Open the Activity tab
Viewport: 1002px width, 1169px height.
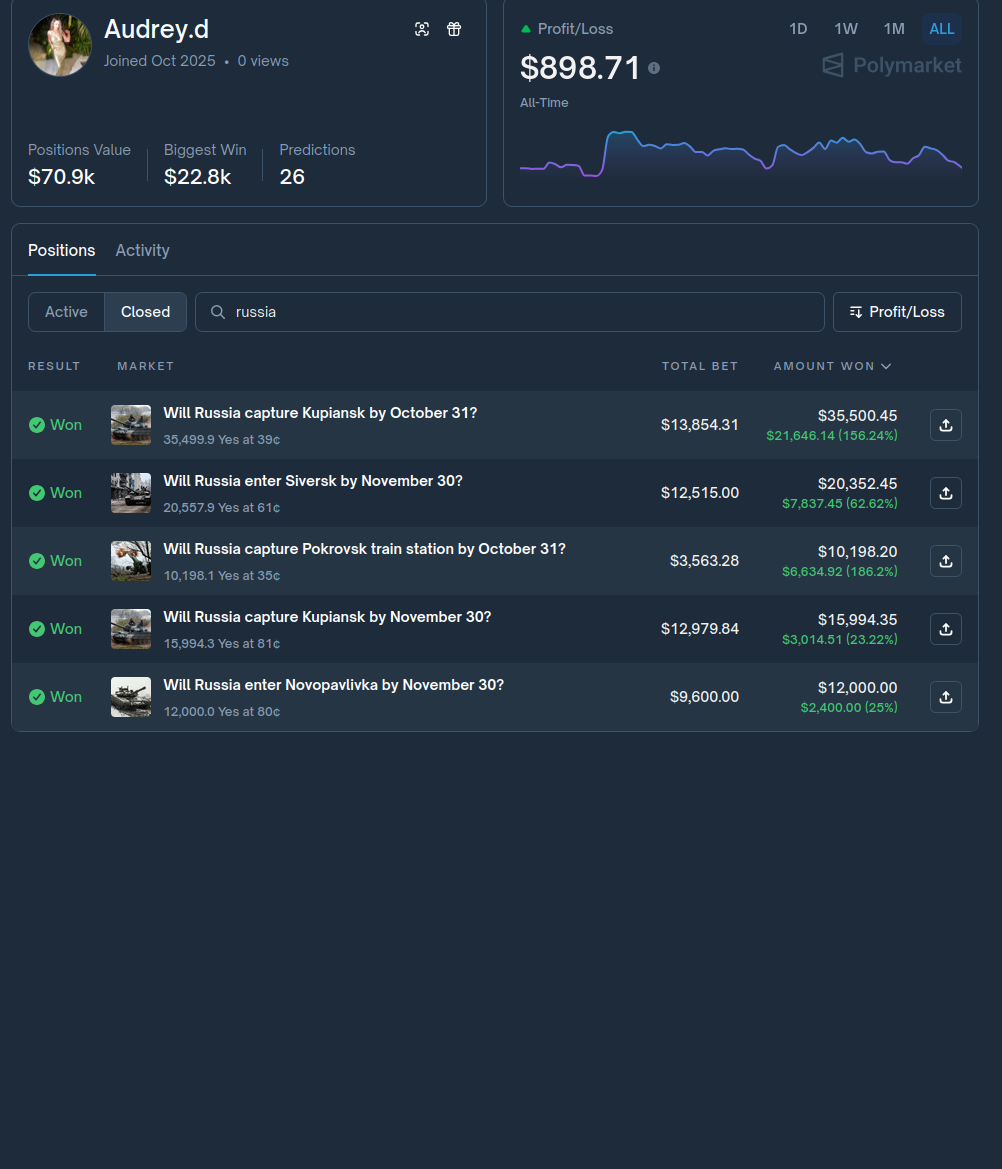142,250
